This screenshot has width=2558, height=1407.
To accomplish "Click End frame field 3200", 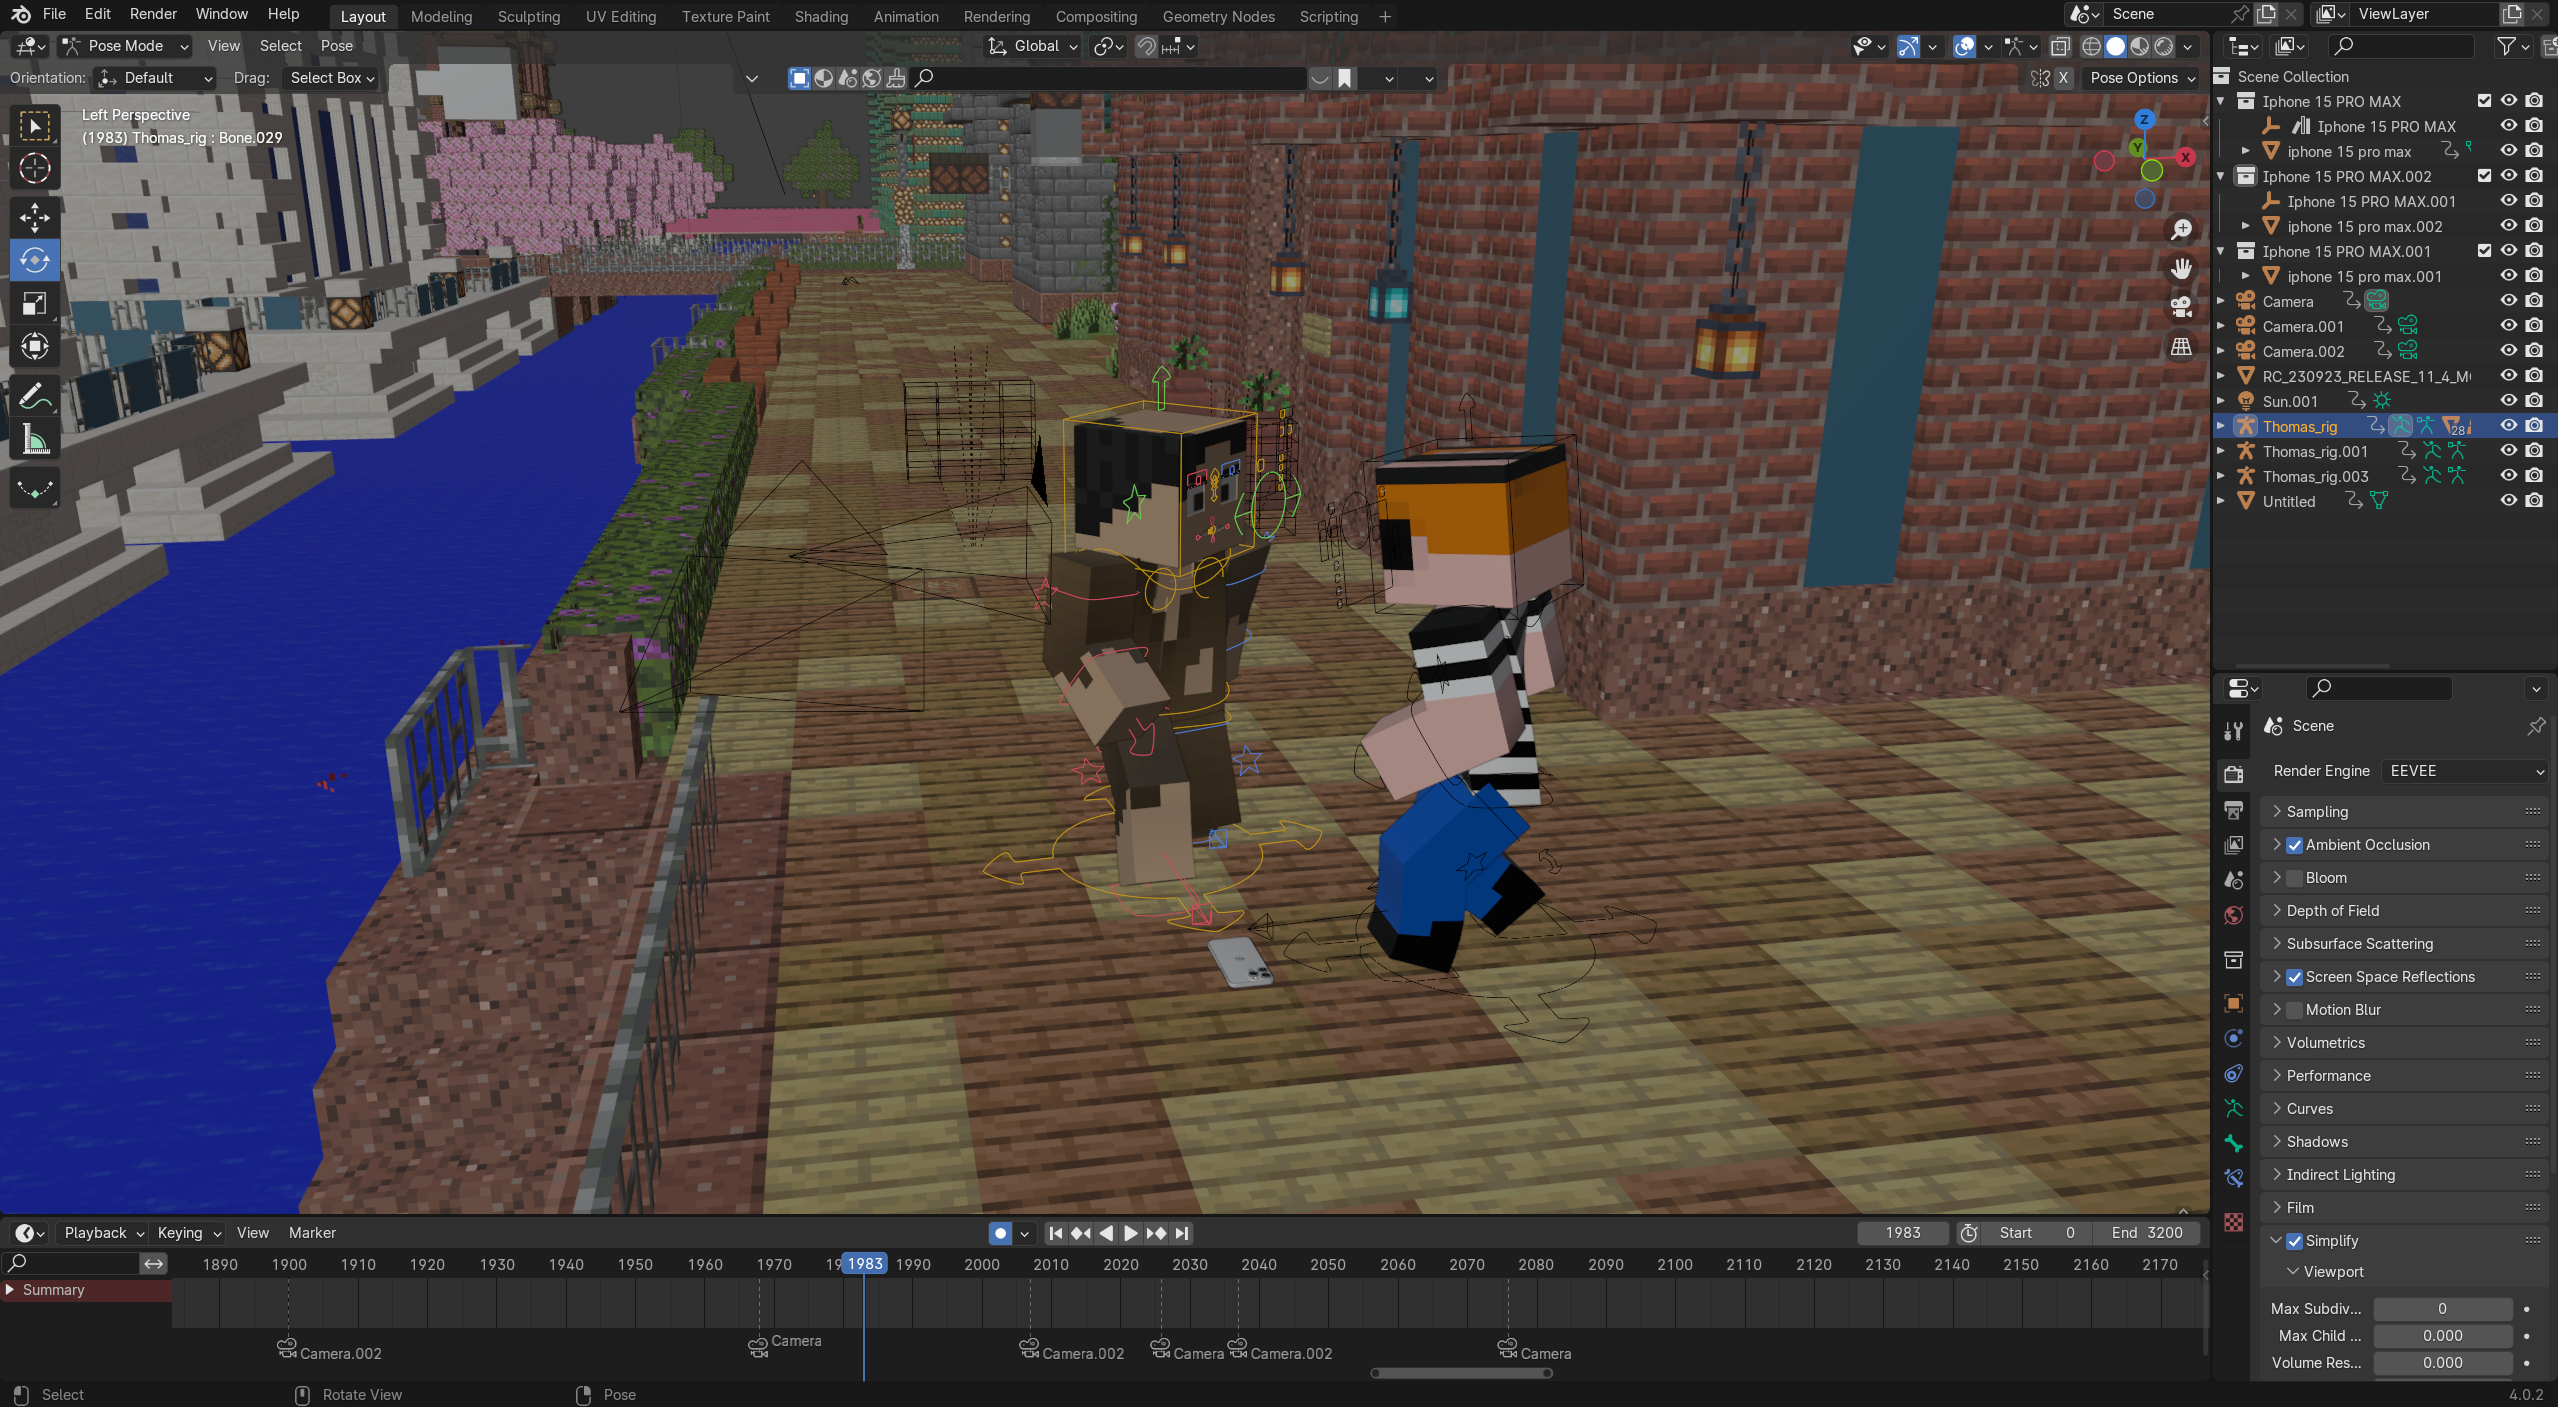I will (x=2147, y=1233).
